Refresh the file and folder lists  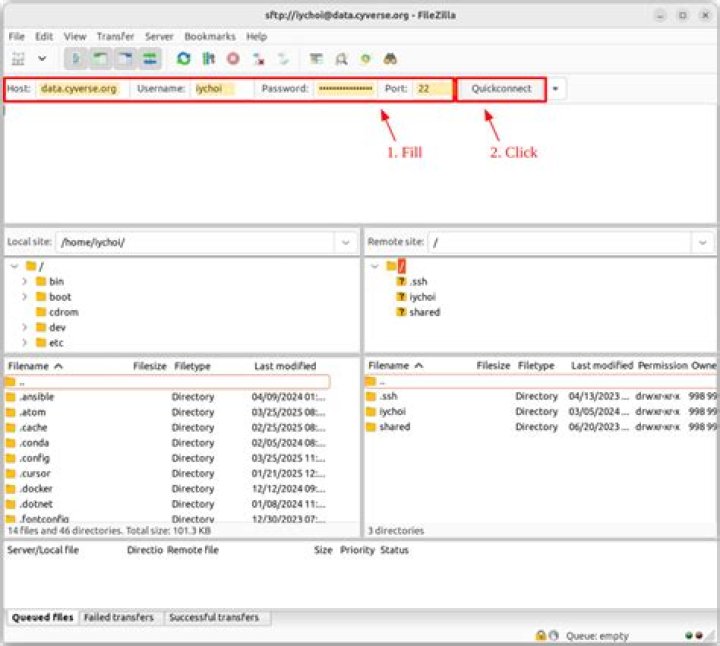point(184,59)
